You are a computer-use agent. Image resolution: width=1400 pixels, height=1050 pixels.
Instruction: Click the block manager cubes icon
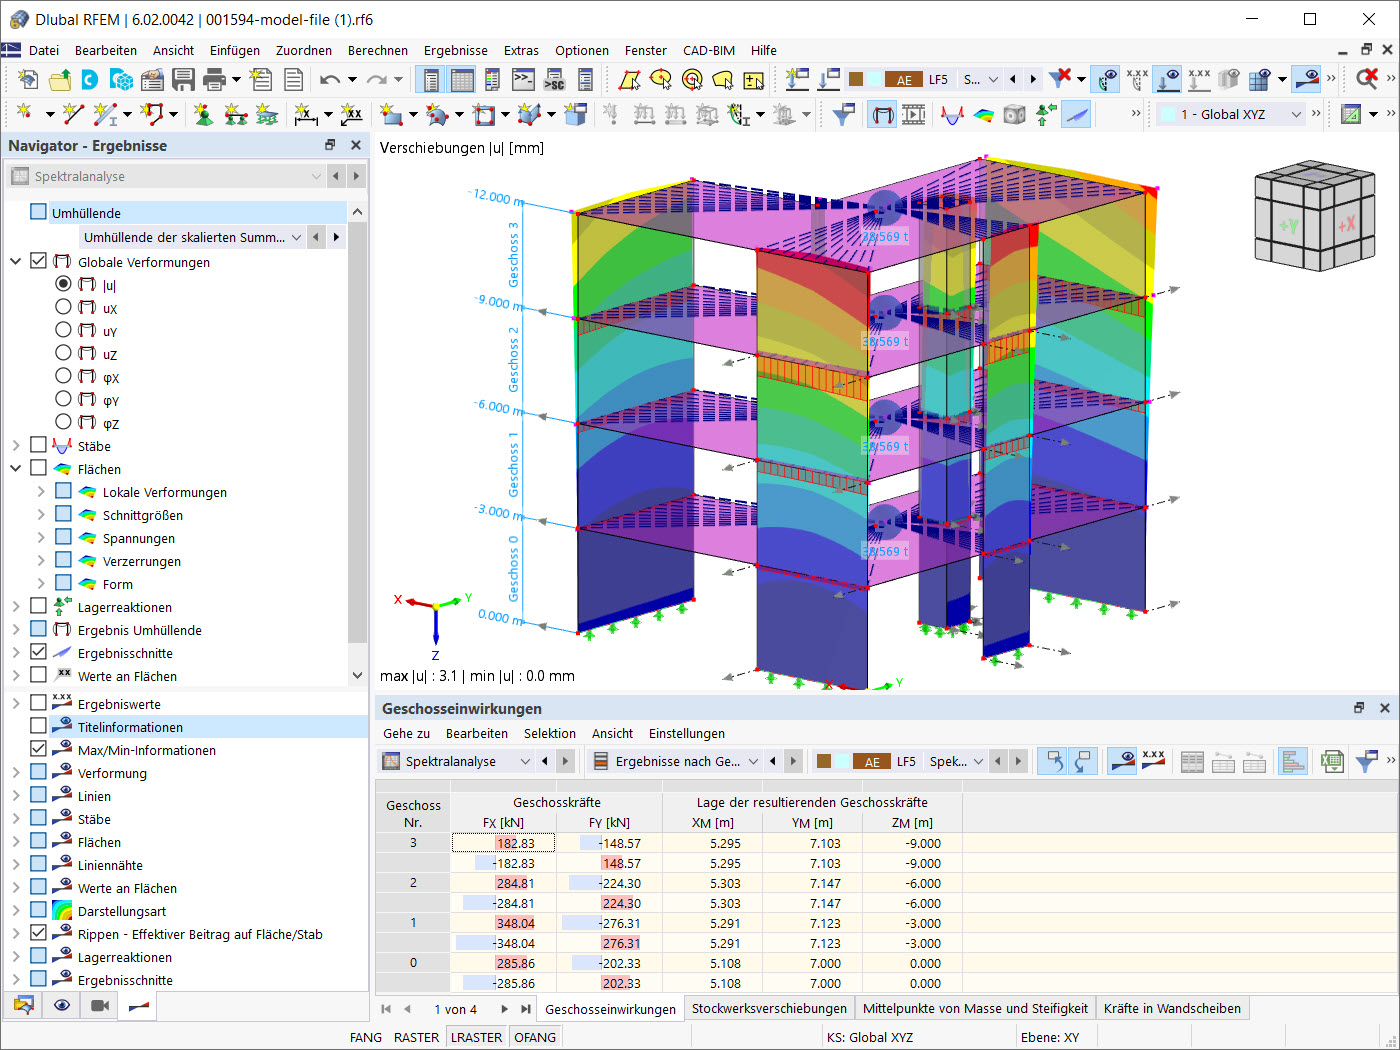pos(121,80)
